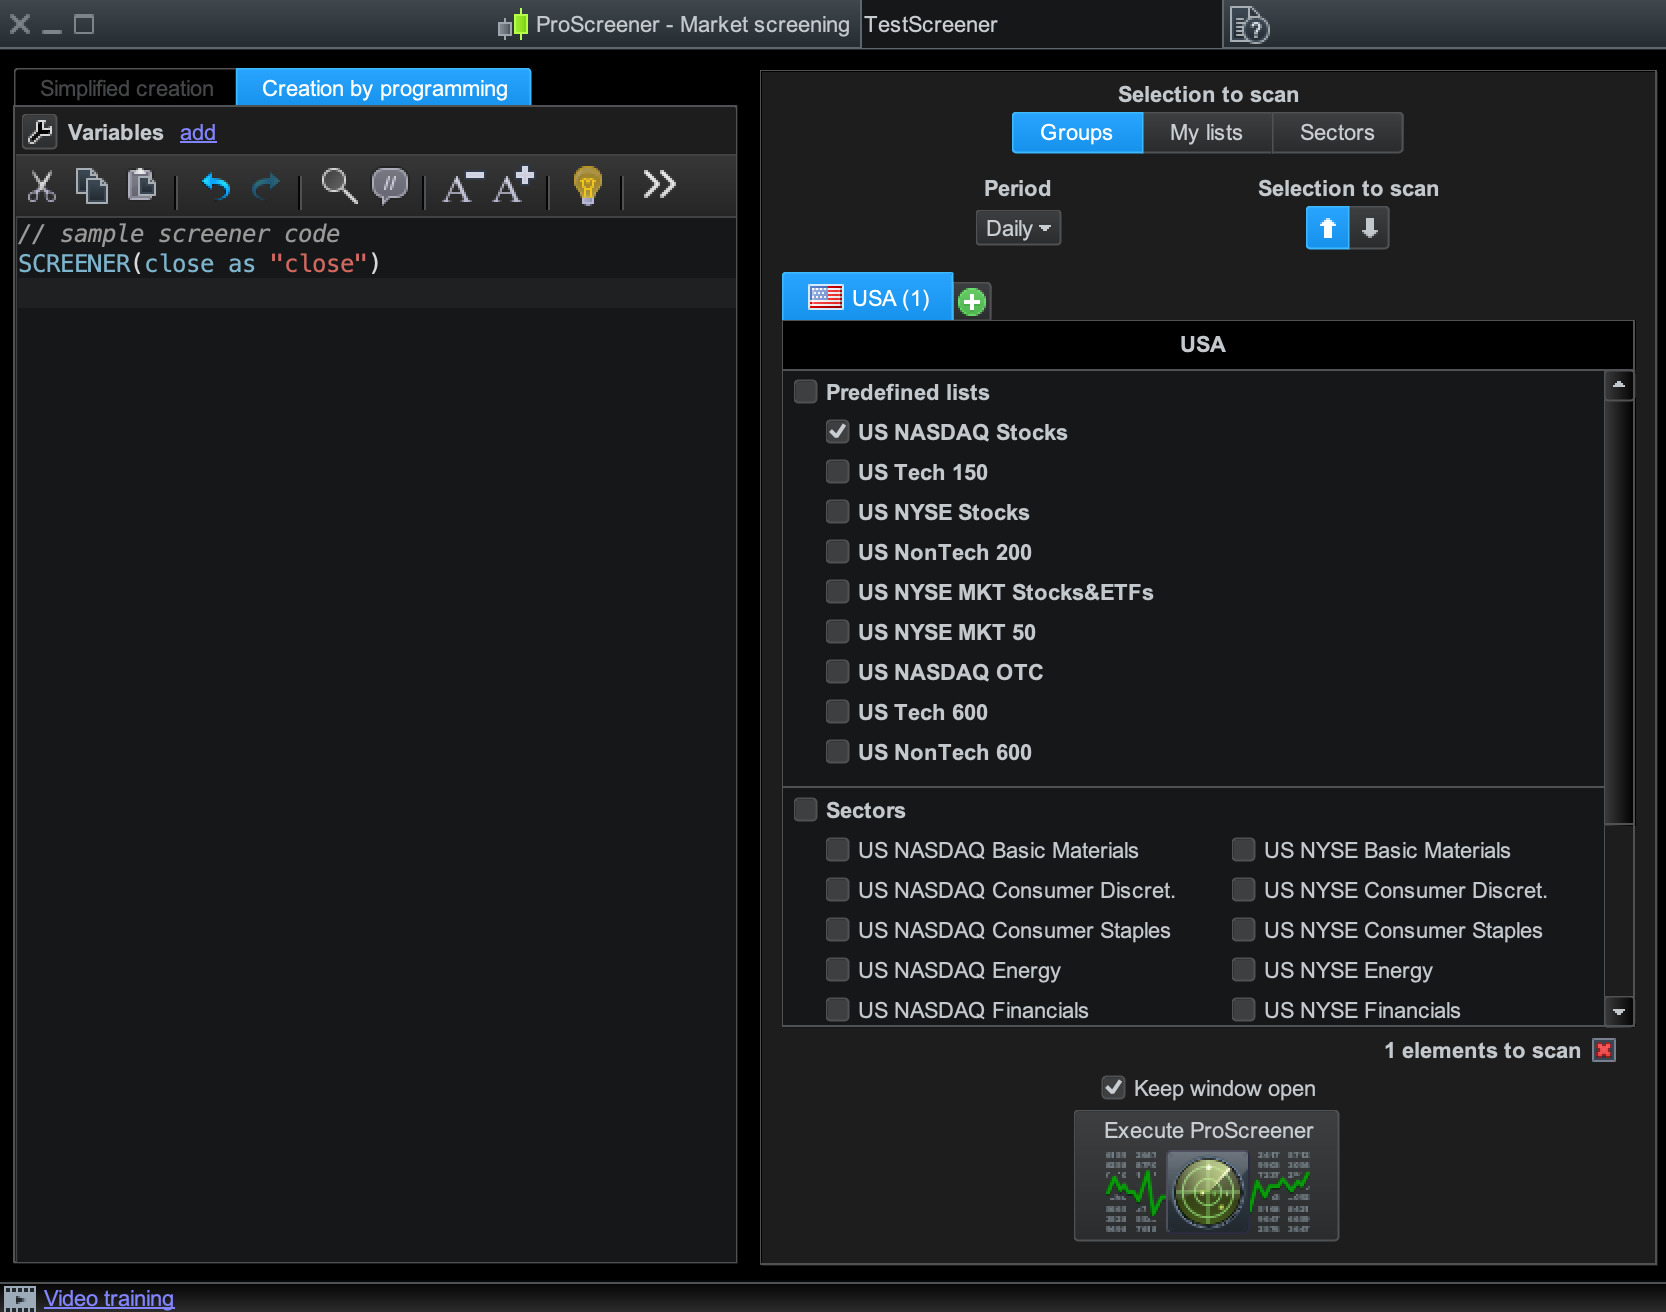Switch to My lists tab

coord(1207,132)
